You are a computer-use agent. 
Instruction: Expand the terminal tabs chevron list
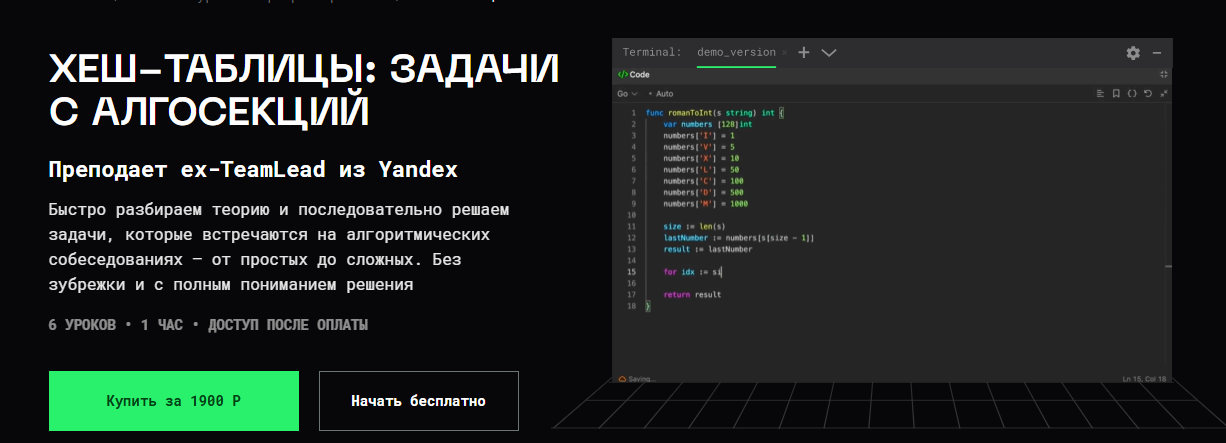(829, 53)
